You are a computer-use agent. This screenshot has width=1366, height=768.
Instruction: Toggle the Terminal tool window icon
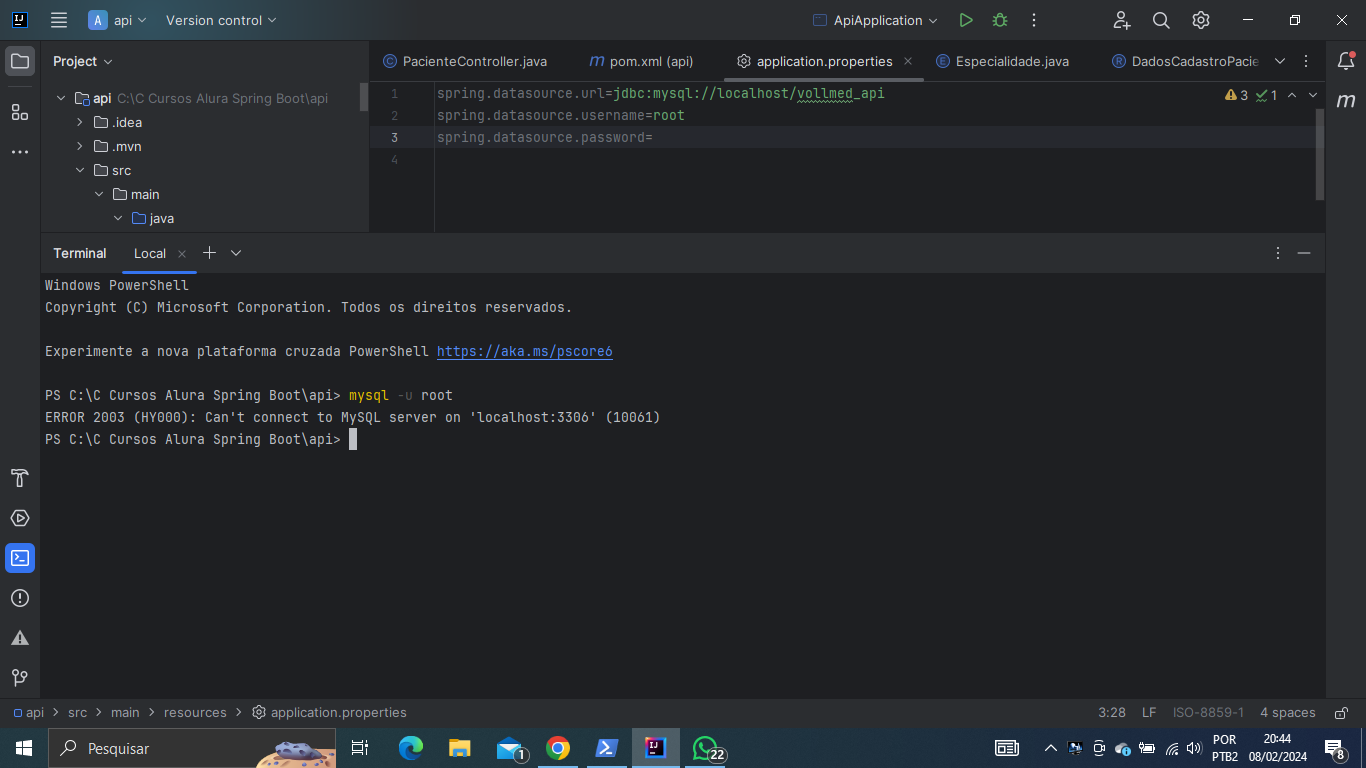click(20, 558)
